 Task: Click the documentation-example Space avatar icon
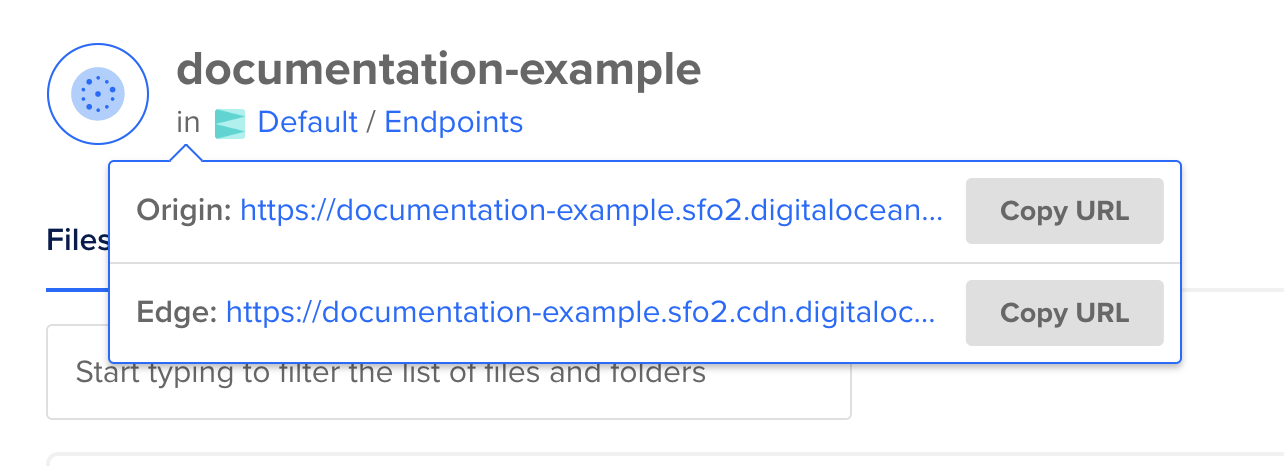[x=98, y=93]
